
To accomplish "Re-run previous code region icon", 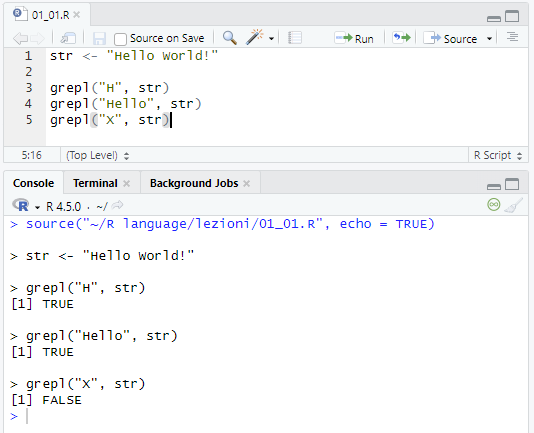I will coord(401,37).
